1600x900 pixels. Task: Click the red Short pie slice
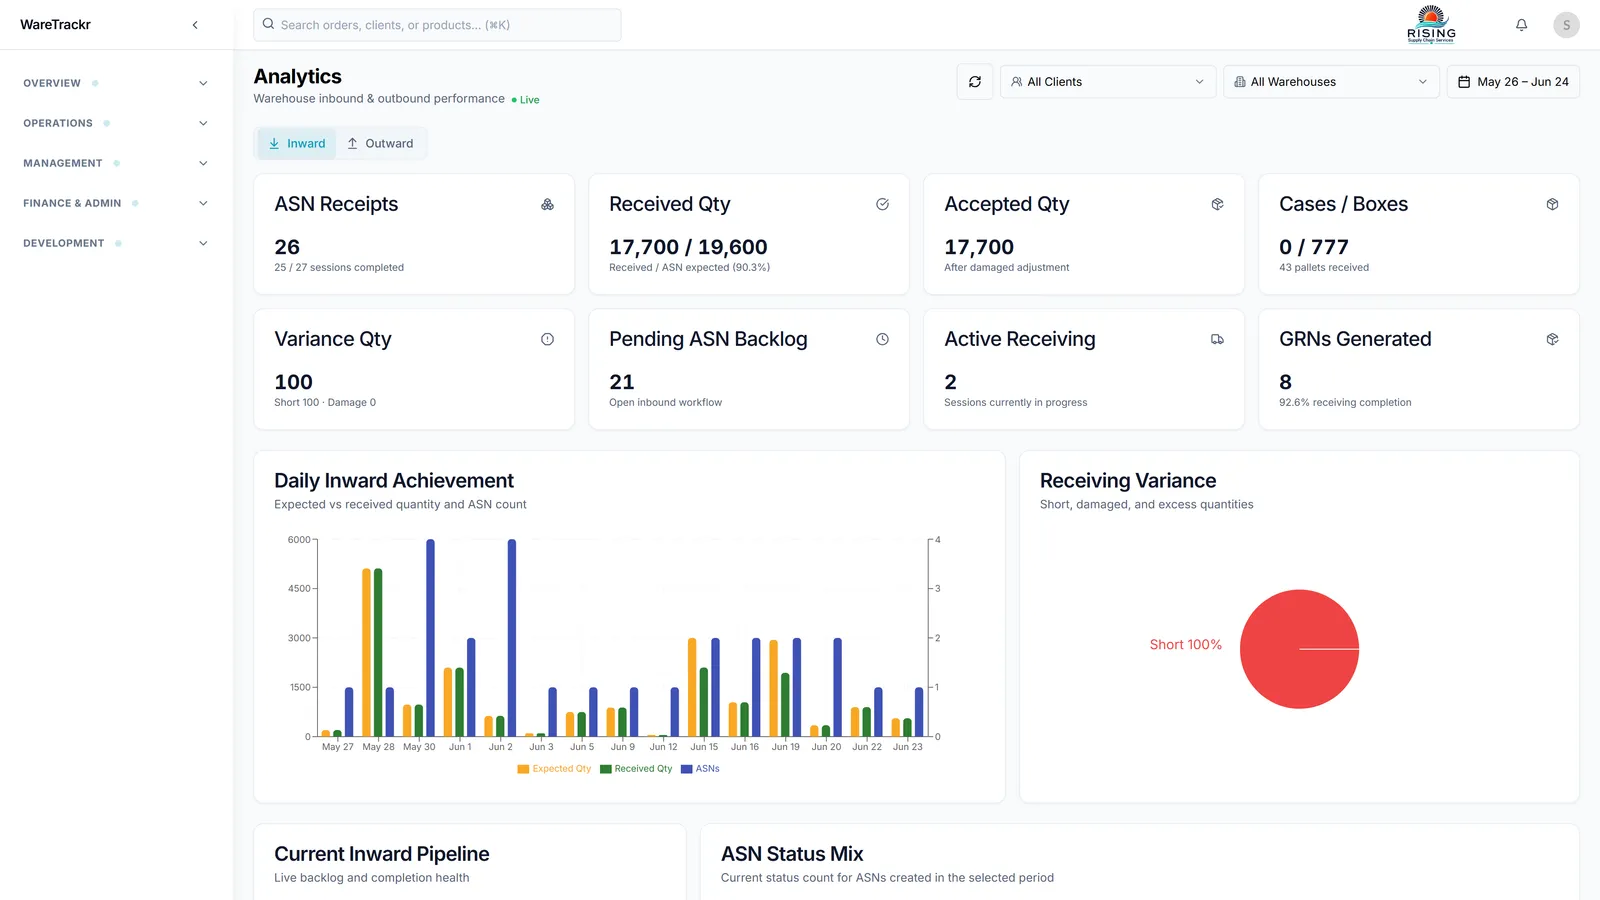[x=1299, y=649]
